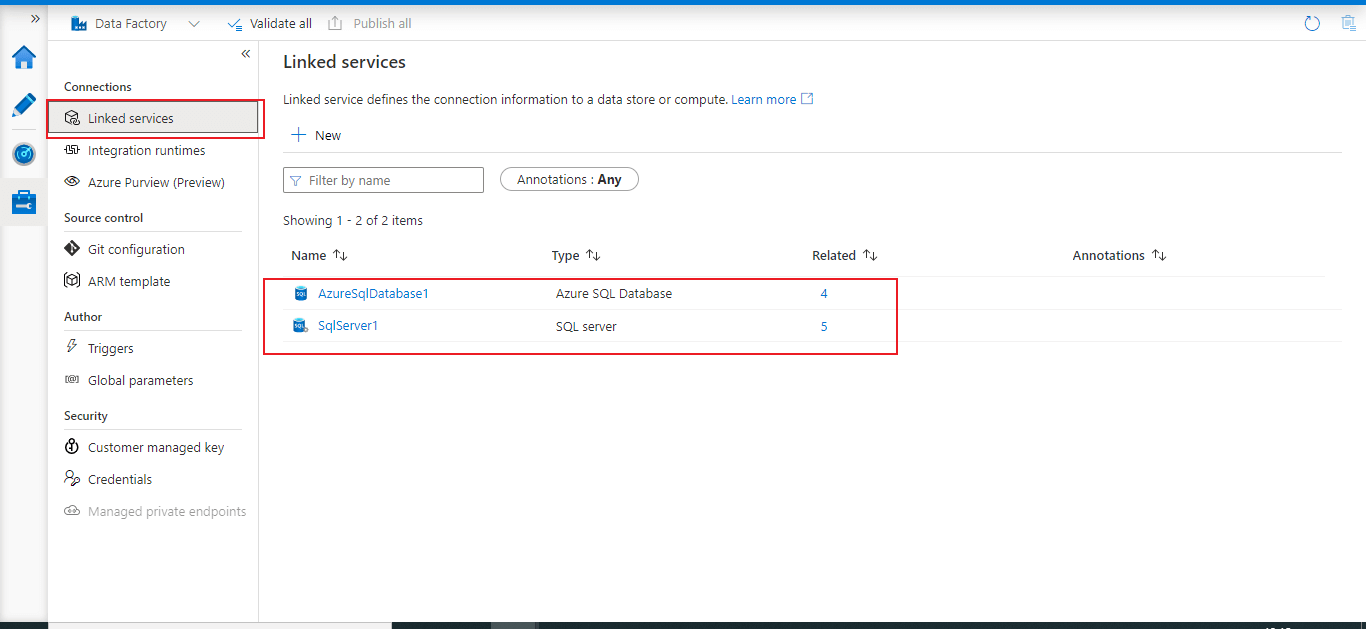Click the Refresh icon at top right
The image size is (1366, 629).
tap(1312, 23)
